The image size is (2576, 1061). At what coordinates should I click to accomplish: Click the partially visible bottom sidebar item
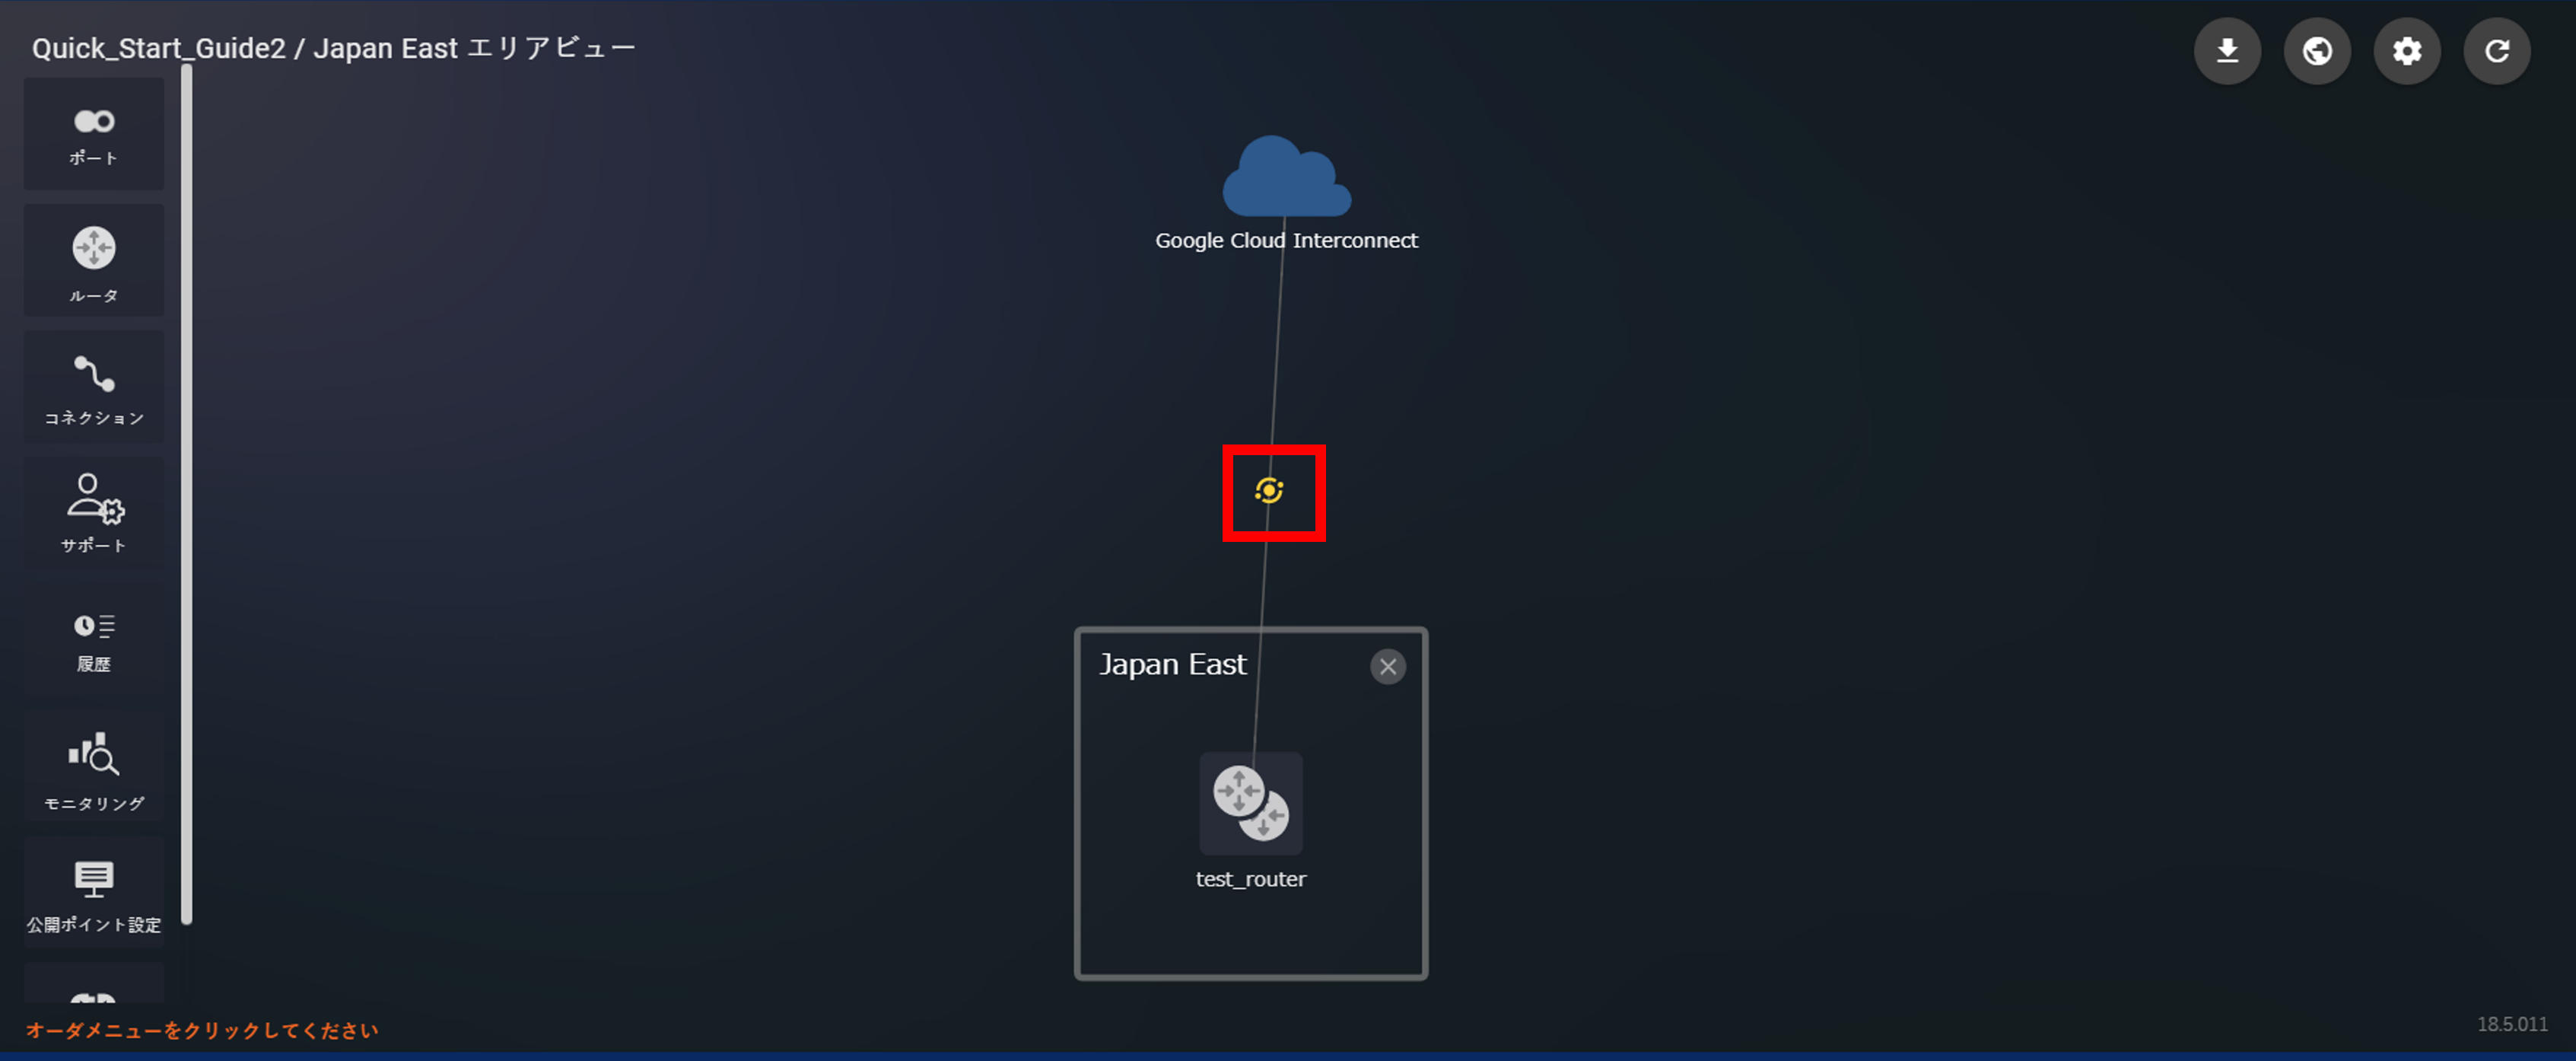pyautogui.click(x=94, y=983)
